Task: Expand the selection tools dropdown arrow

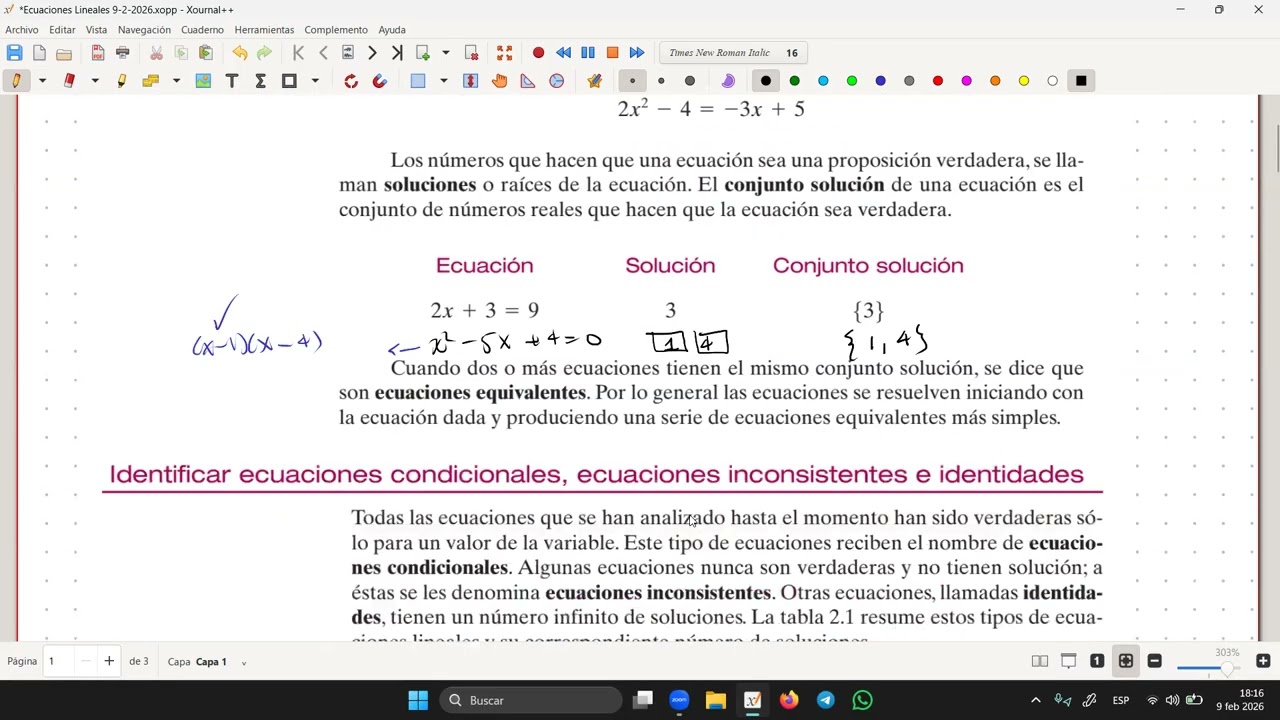Action: point(444,81)
